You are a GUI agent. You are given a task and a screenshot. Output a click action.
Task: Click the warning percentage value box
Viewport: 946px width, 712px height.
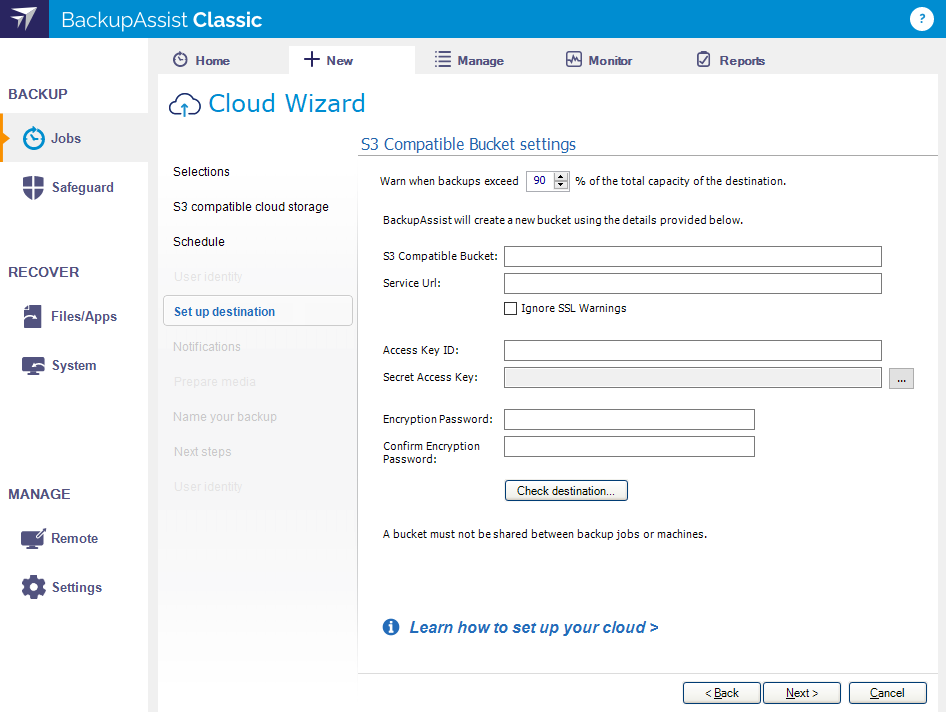coord(541,181)
